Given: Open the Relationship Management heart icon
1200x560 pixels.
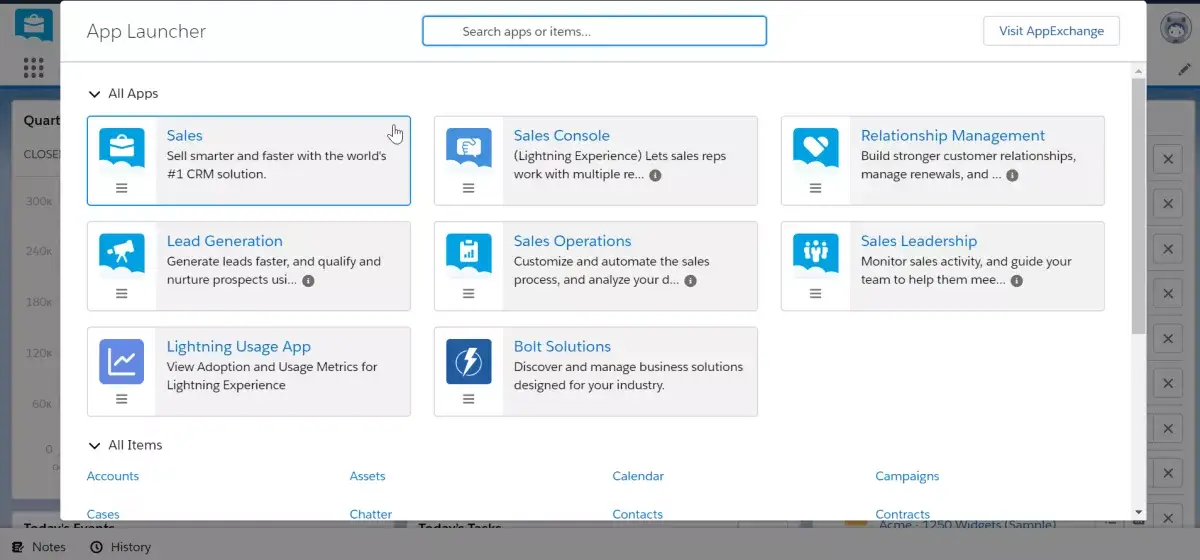Looking at the screenshot, I should (816, 148).
